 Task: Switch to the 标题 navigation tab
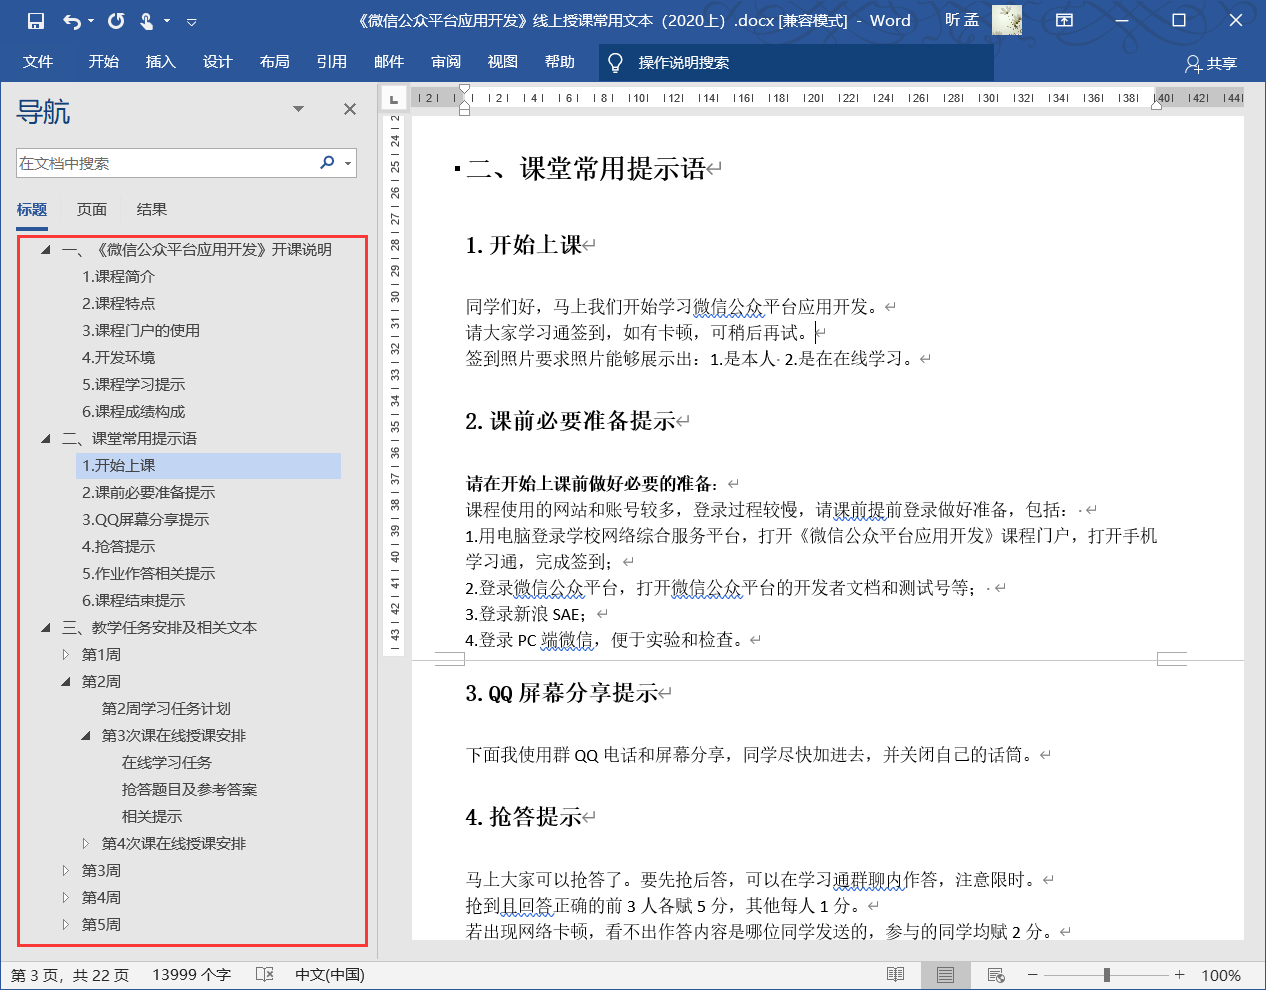pyautogui.click(x=32, y=210)
